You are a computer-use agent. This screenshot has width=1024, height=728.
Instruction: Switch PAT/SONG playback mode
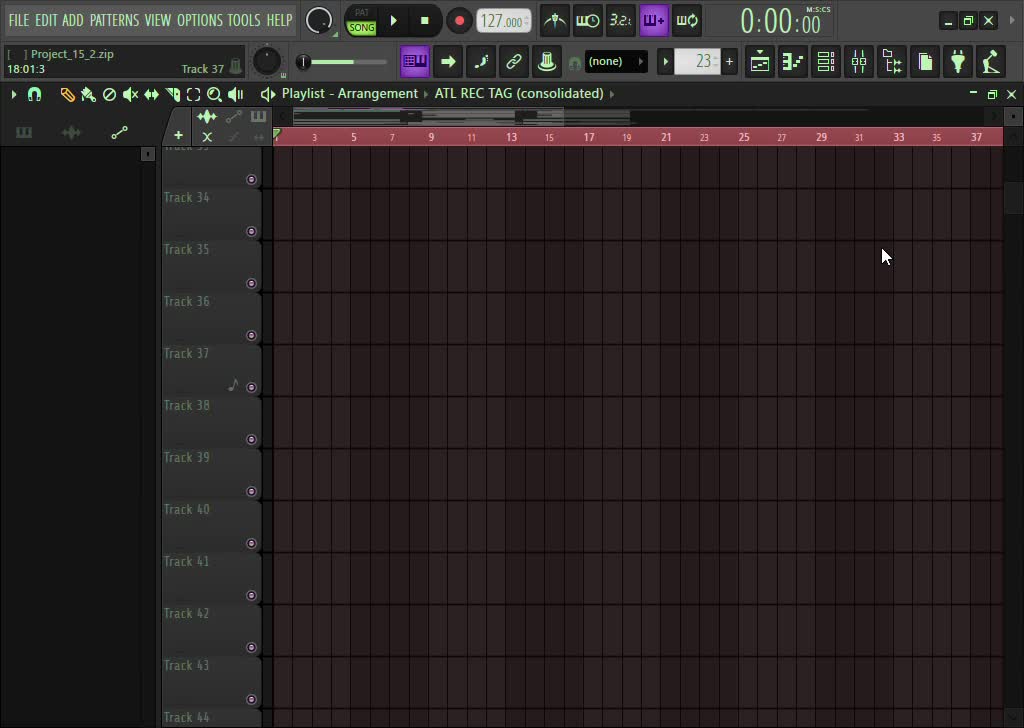coord(362,20)
